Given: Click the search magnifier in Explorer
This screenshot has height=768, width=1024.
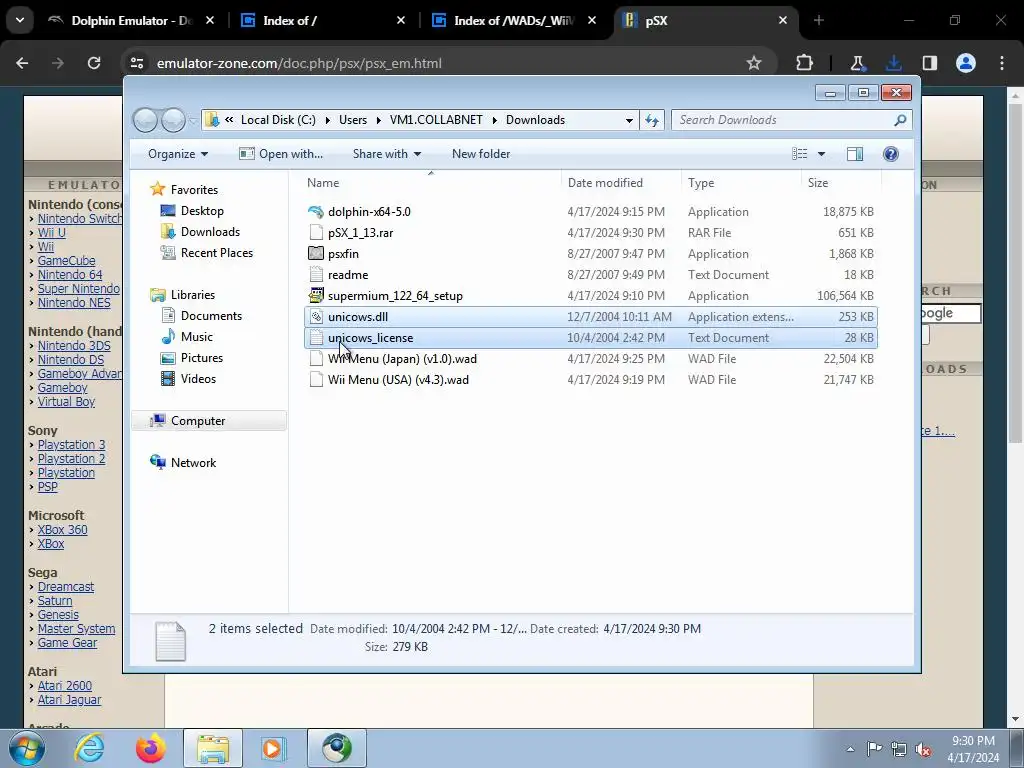Looking at the screenshot, I should coord(900,120).
